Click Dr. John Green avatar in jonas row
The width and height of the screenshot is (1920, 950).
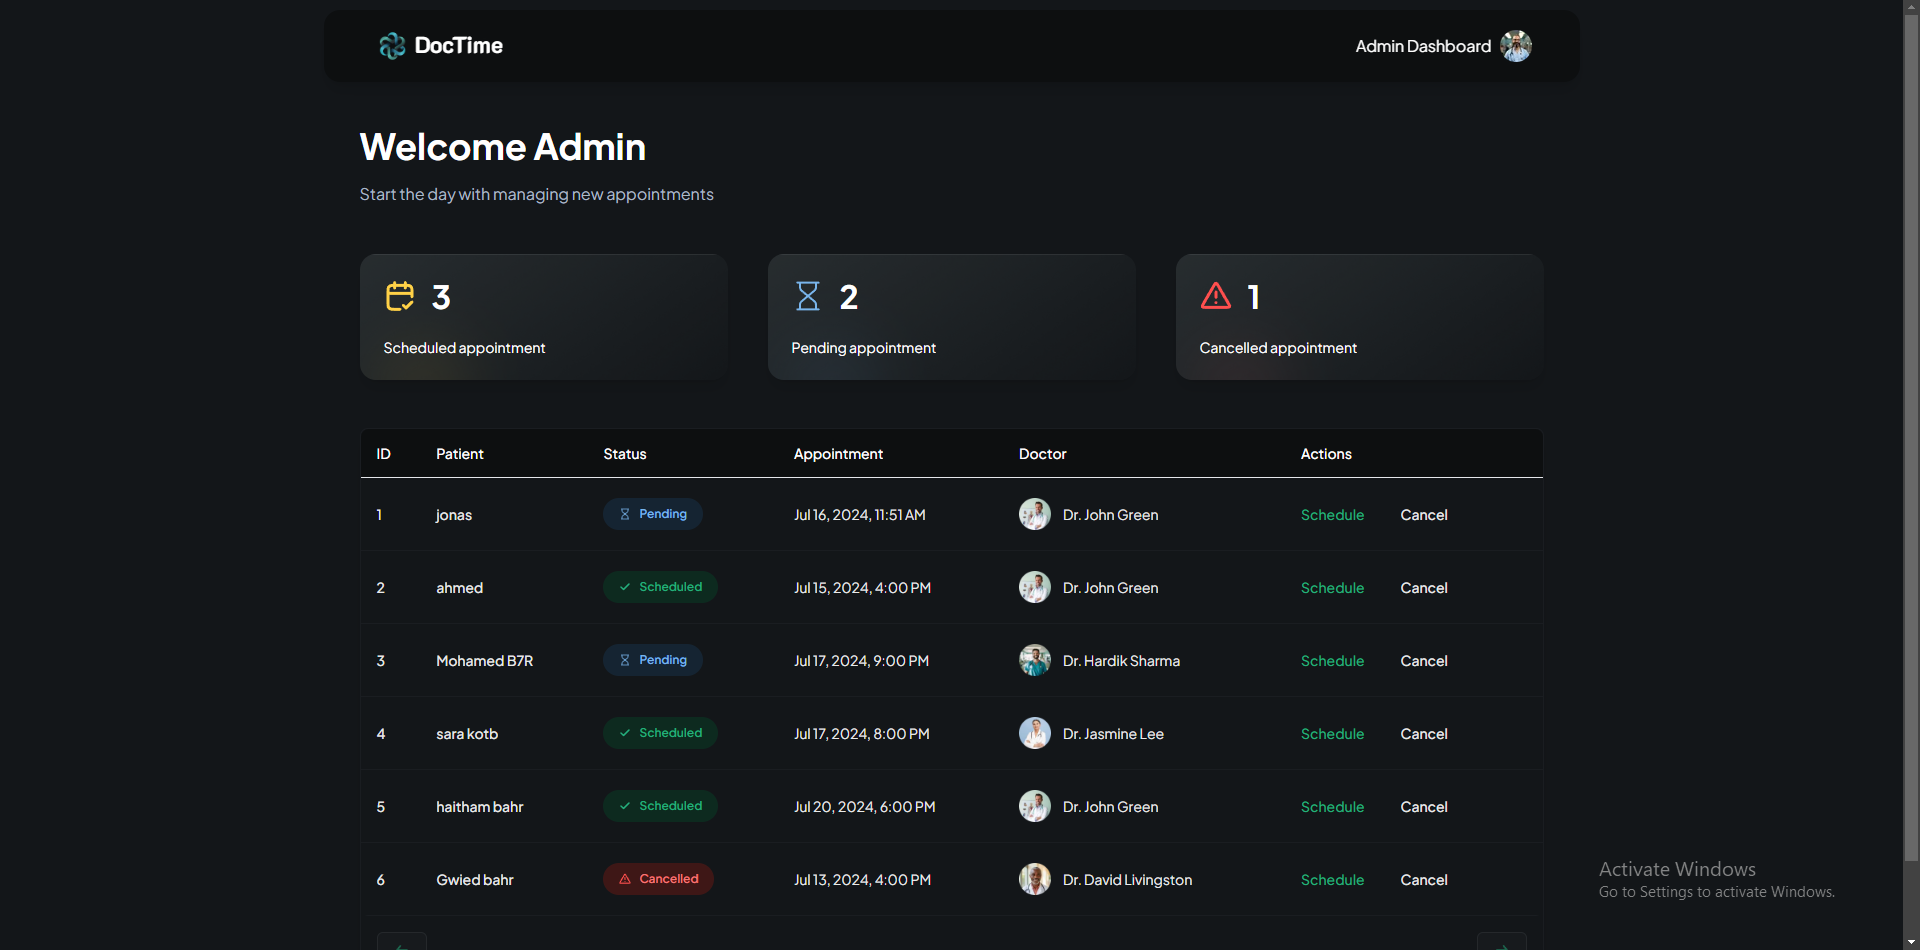click(1035, 514)
